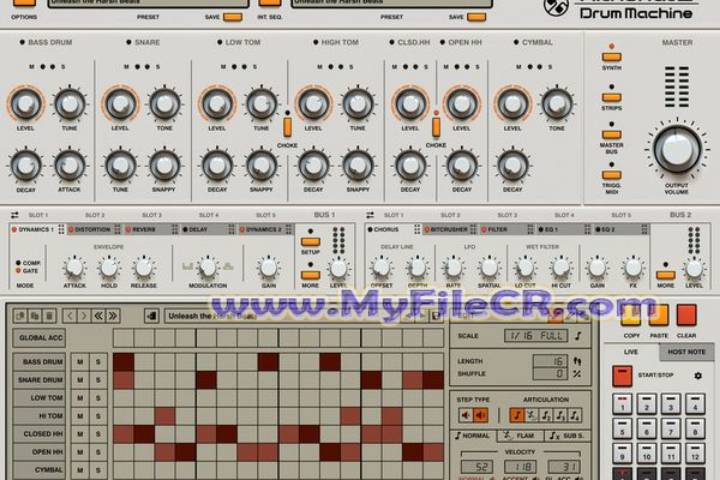Click the GLOBAL ACC button
The height and width of the screenshot is (480, 720).
pos(39,338)
